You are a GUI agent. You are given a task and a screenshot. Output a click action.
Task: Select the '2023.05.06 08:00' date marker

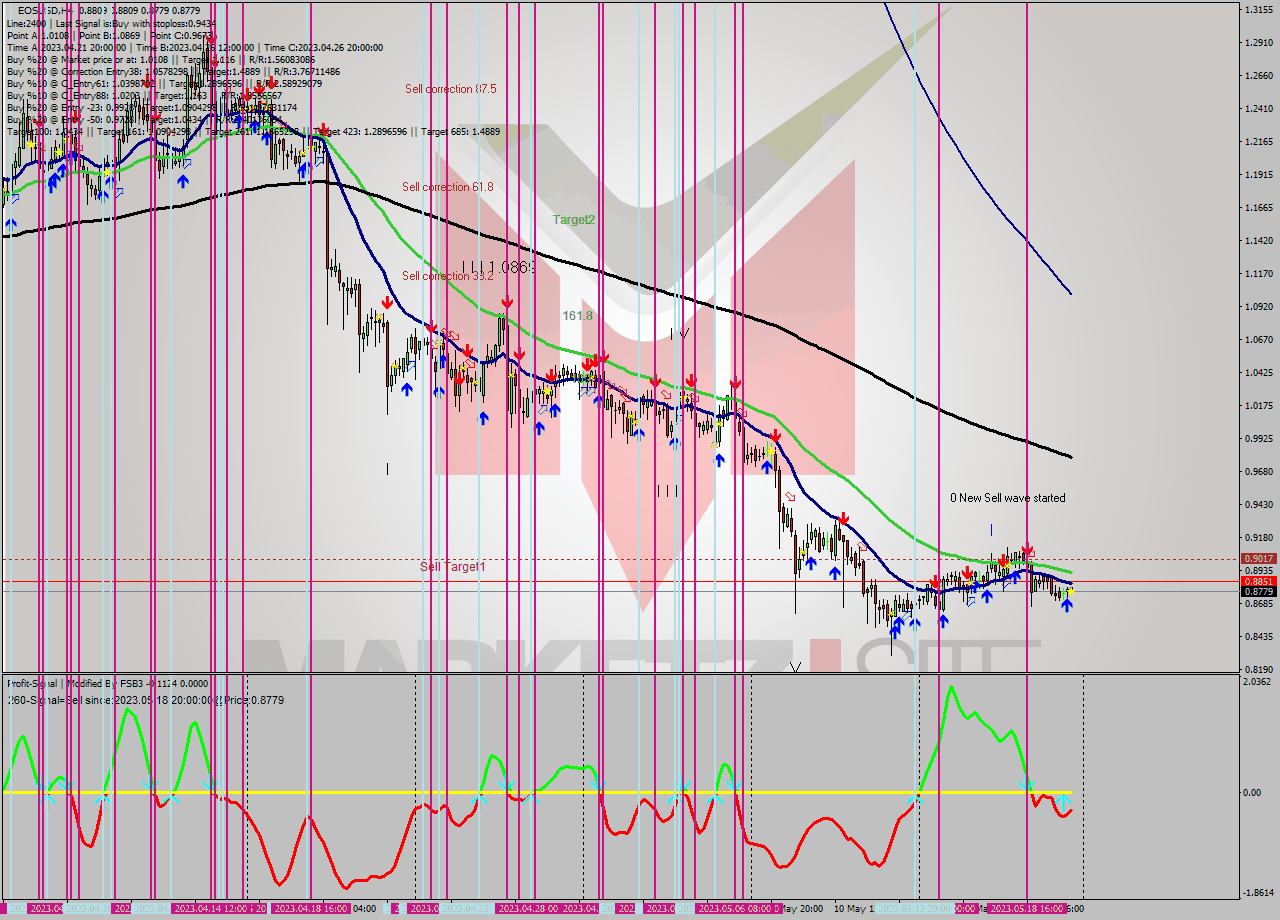click(x=735, y=908)
